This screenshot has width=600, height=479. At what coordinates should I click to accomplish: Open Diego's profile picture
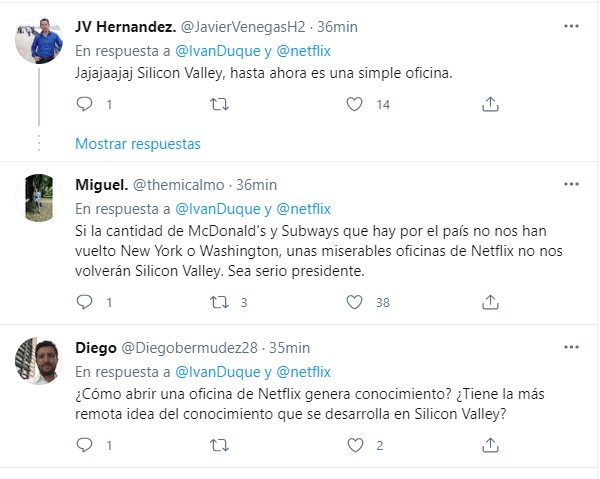tap(38, 360)
